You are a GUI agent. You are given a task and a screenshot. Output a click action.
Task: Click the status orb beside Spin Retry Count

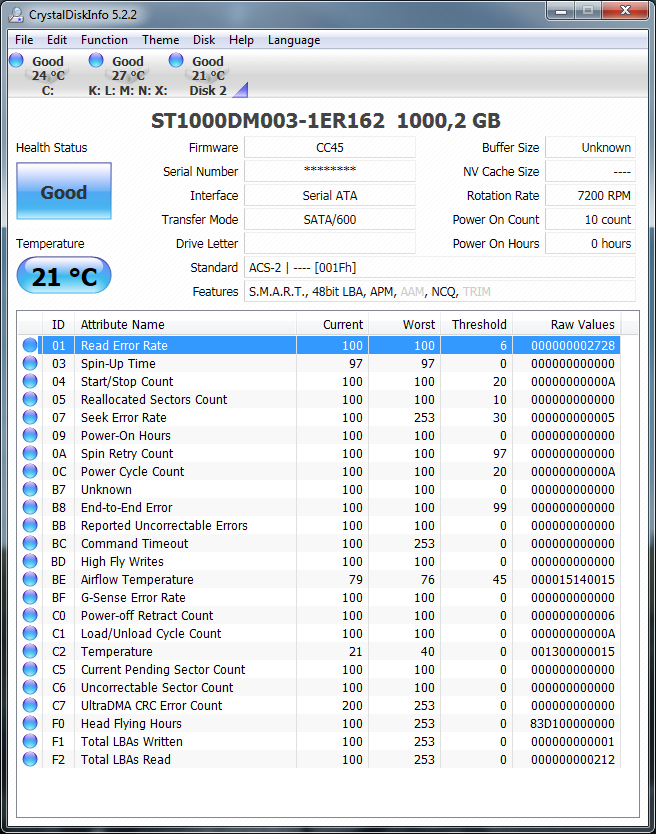click(x=30, y=454)
